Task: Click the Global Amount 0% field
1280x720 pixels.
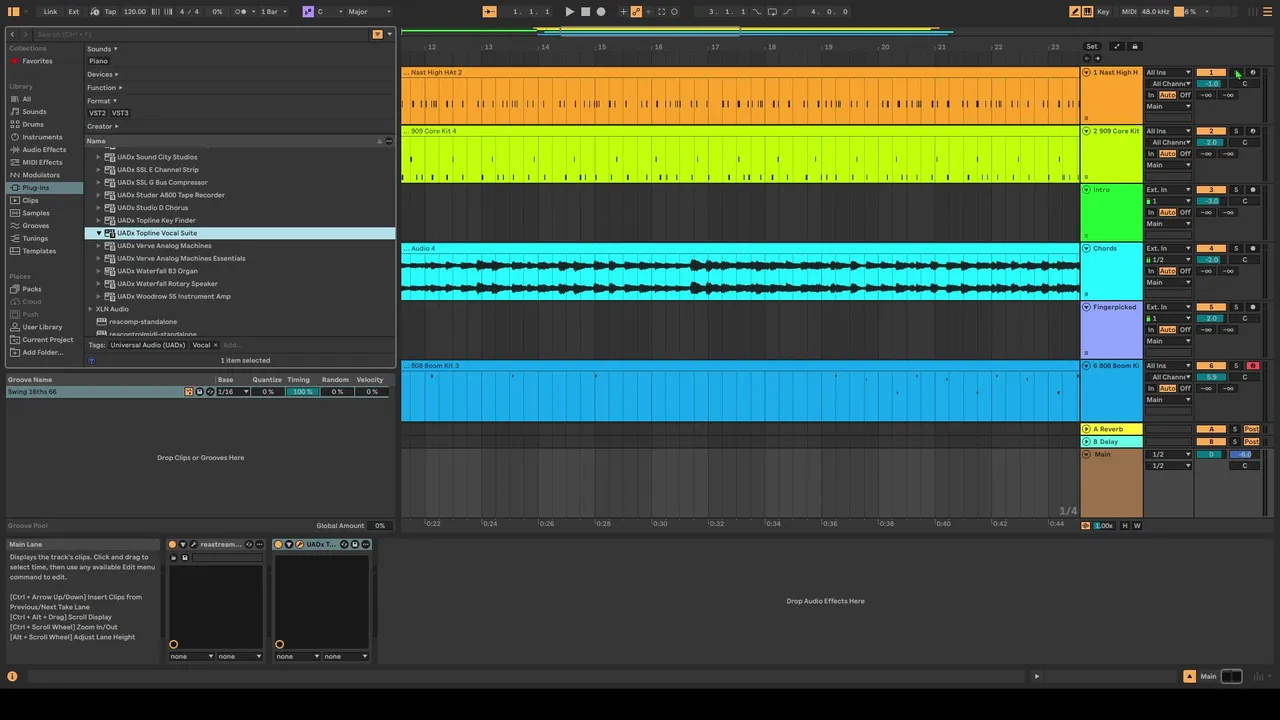Action: (x=379, y=525)
